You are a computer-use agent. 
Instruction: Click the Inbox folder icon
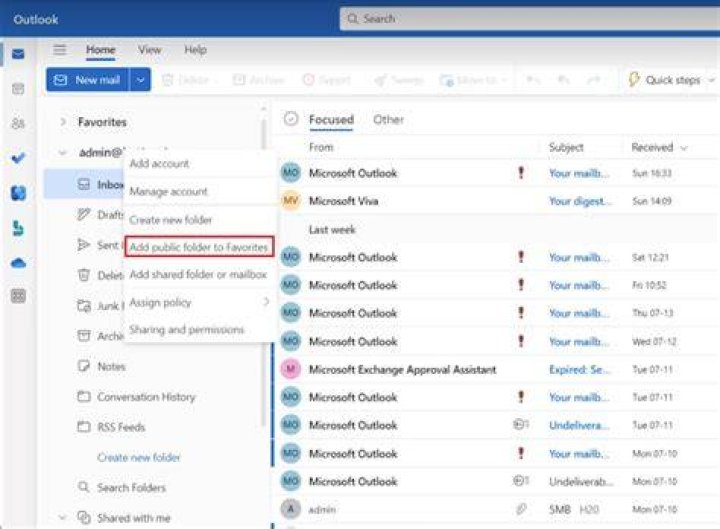pyautogui.click(x=84, y=185)
